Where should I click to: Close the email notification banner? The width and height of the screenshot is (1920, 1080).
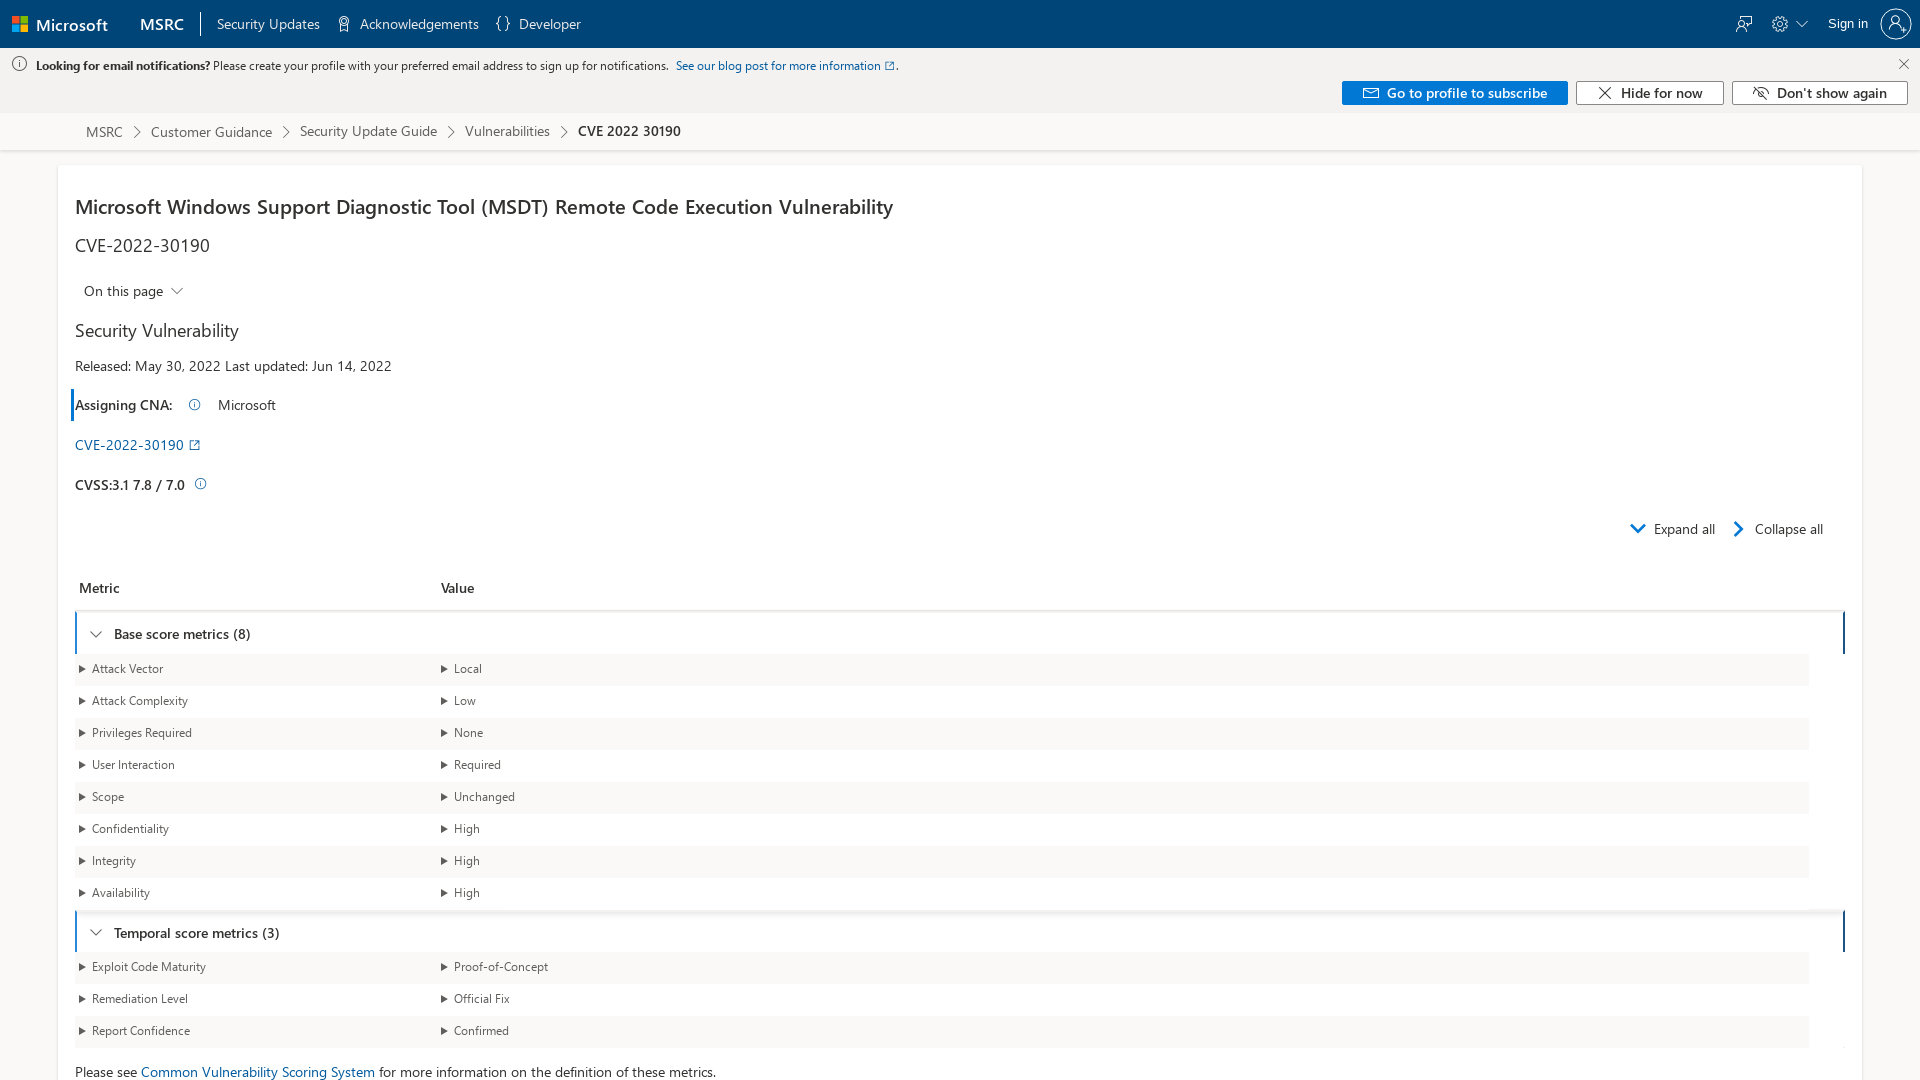pos(1903,64)
